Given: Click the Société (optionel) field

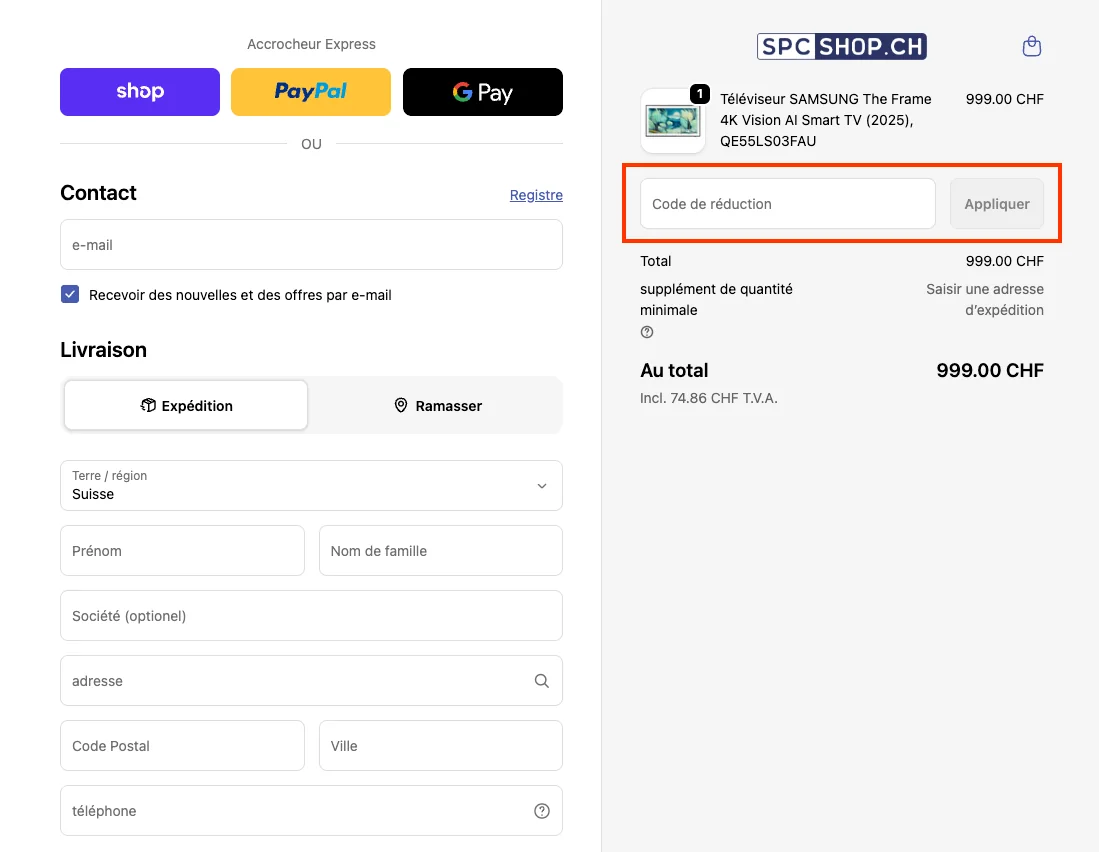Looking at the screenshot, I should (311, 615).
